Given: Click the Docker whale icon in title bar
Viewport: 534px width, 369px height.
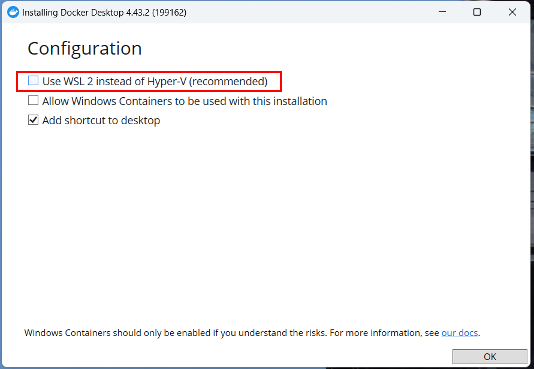Looking at the screenshot, I should tap(13, 13).
